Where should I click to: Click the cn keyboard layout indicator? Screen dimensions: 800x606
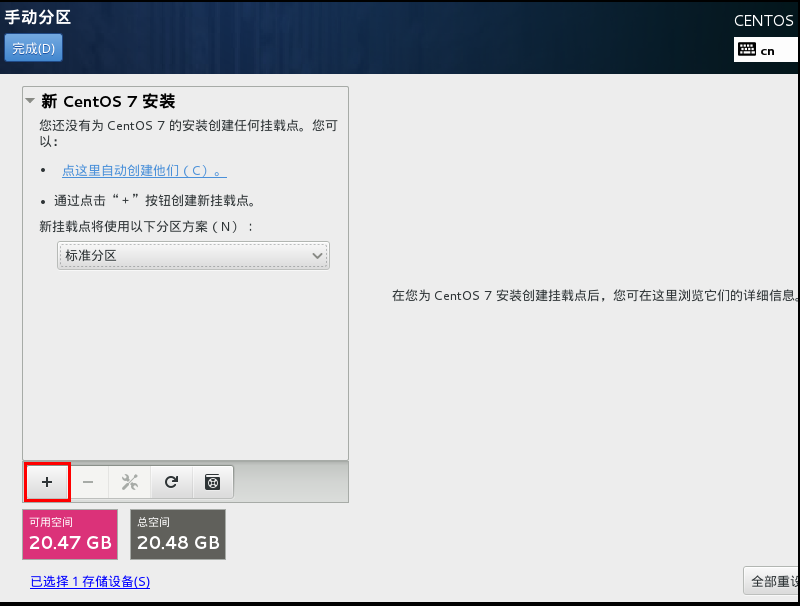coord(767,50)
